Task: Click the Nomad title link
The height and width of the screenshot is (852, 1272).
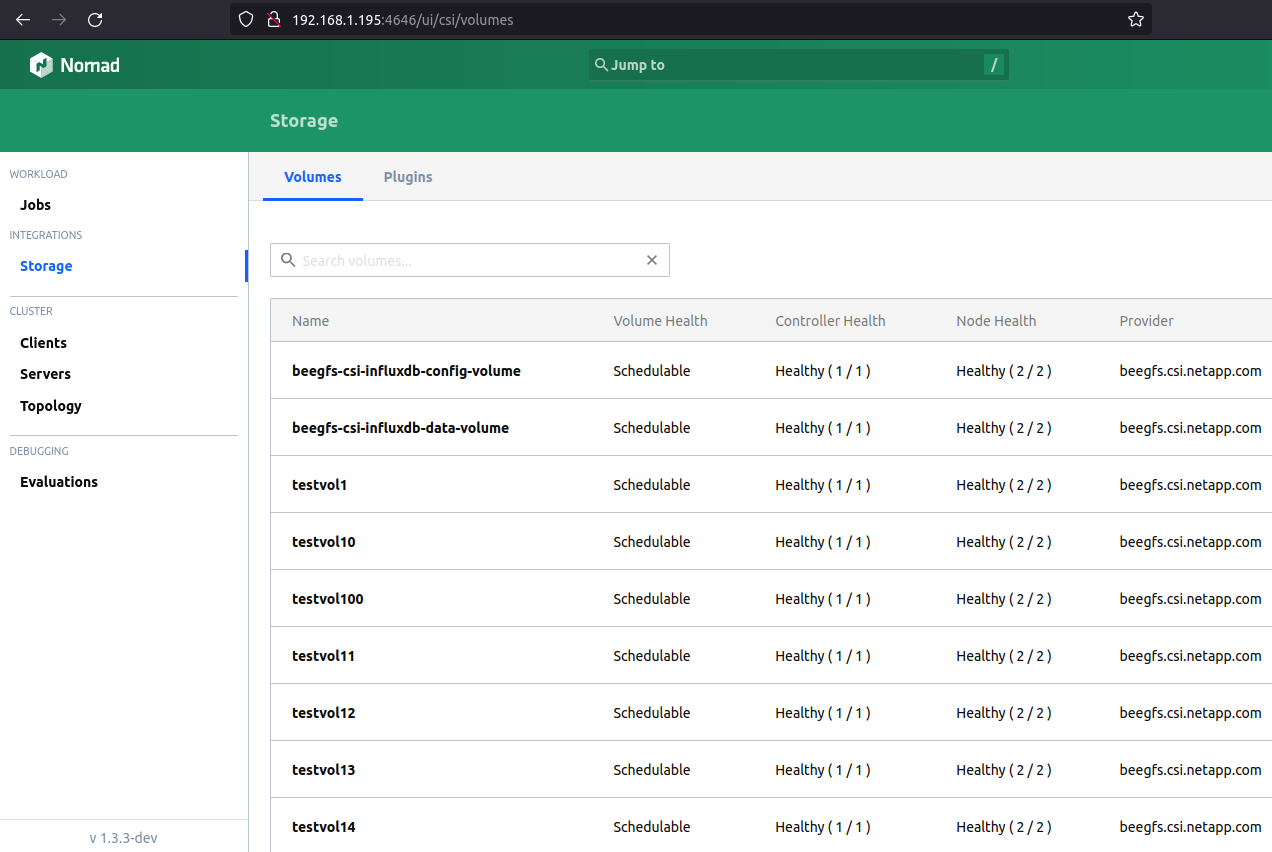Action: [x=90, y=65]
